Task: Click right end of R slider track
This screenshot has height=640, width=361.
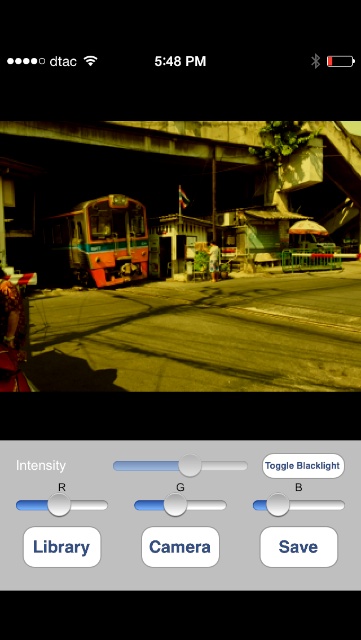Action: (104, 505)
